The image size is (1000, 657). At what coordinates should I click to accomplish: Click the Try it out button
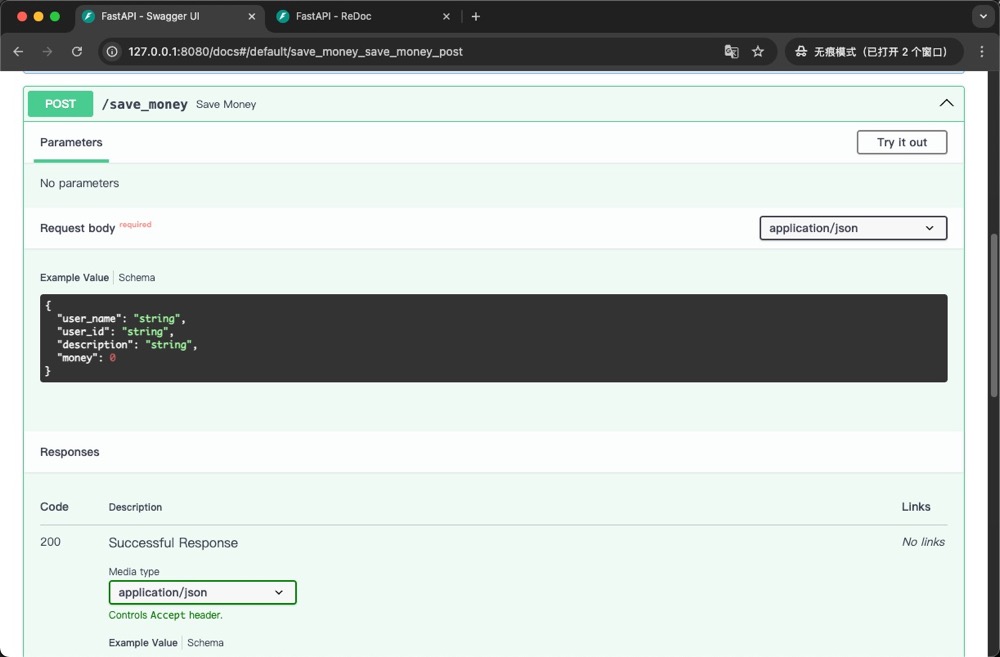click(x=901, y=142)
